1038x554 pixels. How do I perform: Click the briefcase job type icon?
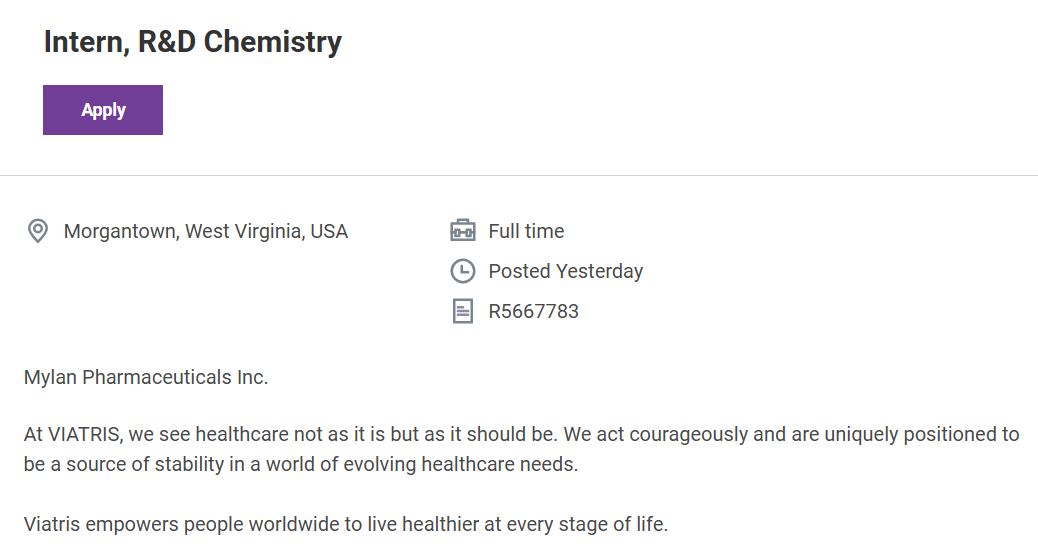(462, 232)
